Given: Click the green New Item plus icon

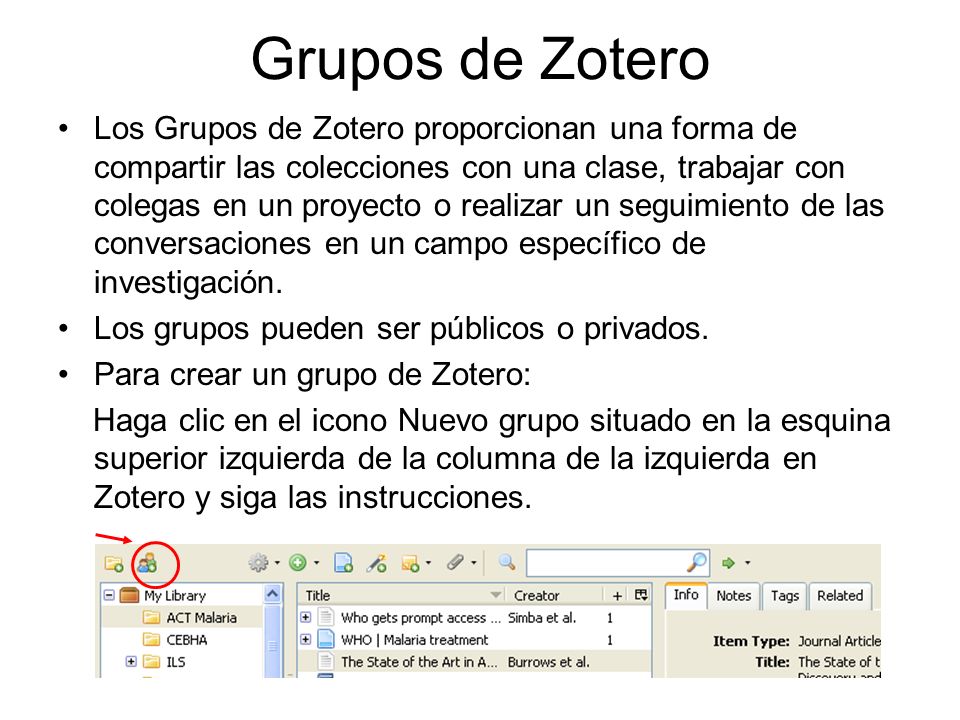Looking at the screenshot, I should [298, 563].
